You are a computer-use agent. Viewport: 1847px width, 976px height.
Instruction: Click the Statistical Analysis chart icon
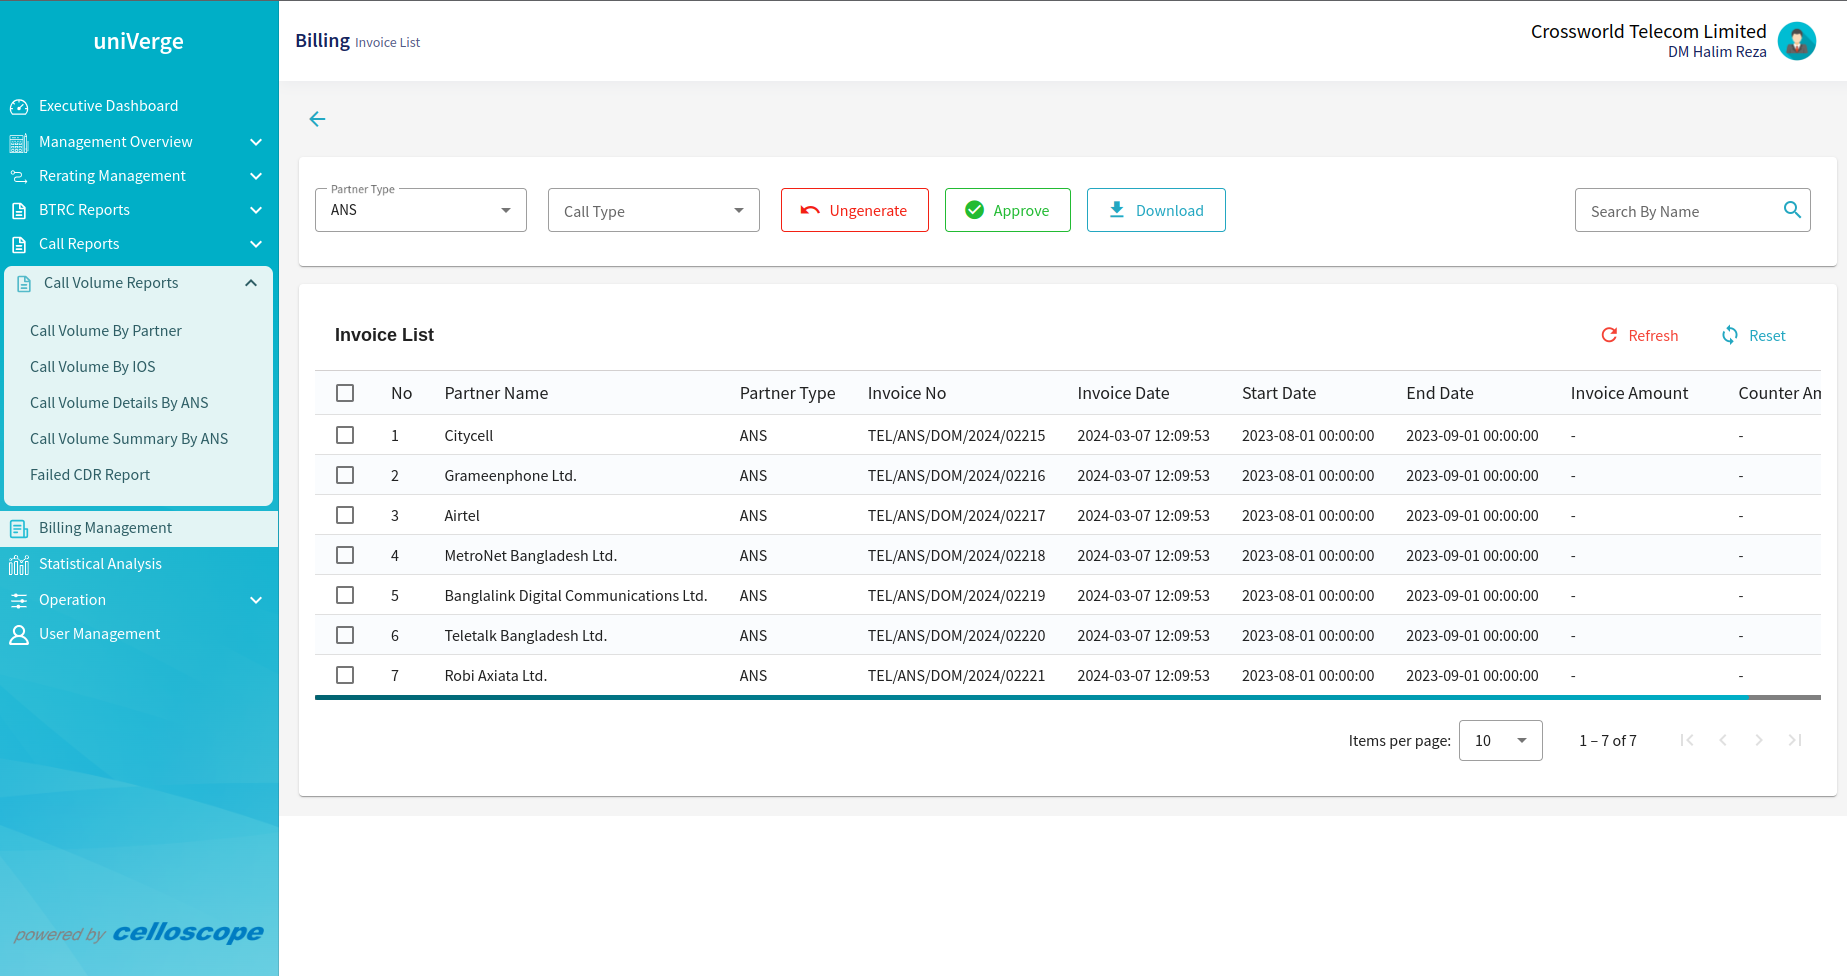19,564
